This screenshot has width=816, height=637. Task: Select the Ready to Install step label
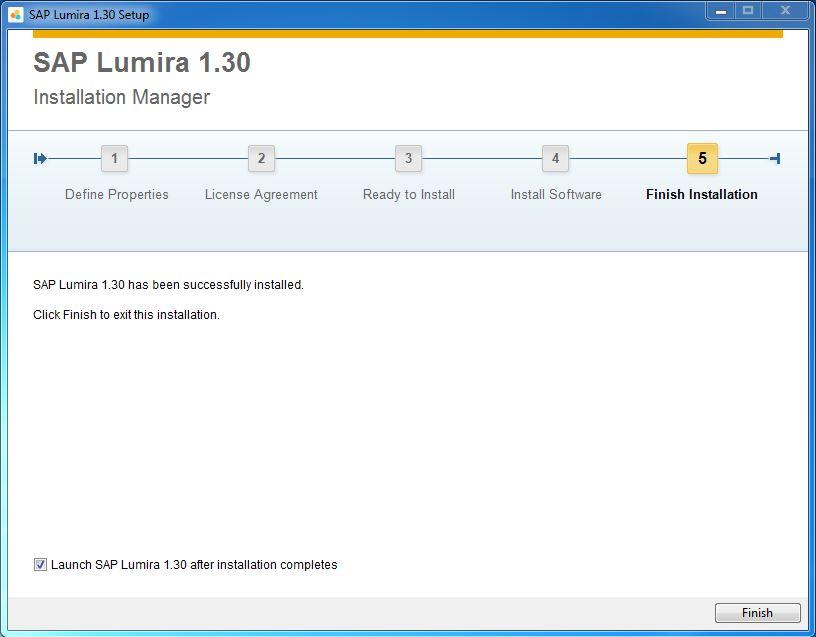coord(409,195)
